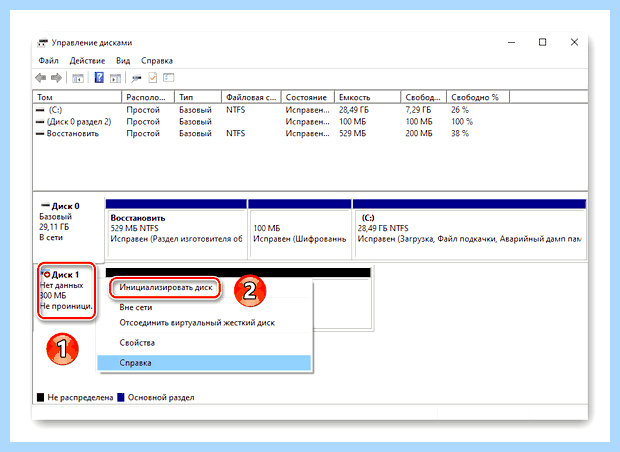Click the Forward arrow toolbar icon
The height and width of the screenshot is (452, 620).
57,78
